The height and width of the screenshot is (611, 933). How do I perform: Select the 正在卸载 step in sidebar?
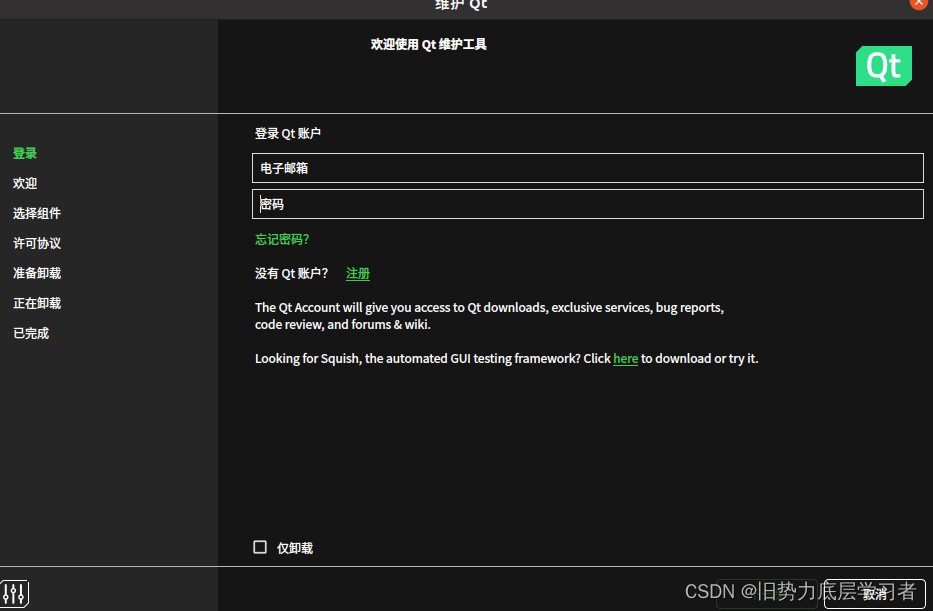coord(37,303)
